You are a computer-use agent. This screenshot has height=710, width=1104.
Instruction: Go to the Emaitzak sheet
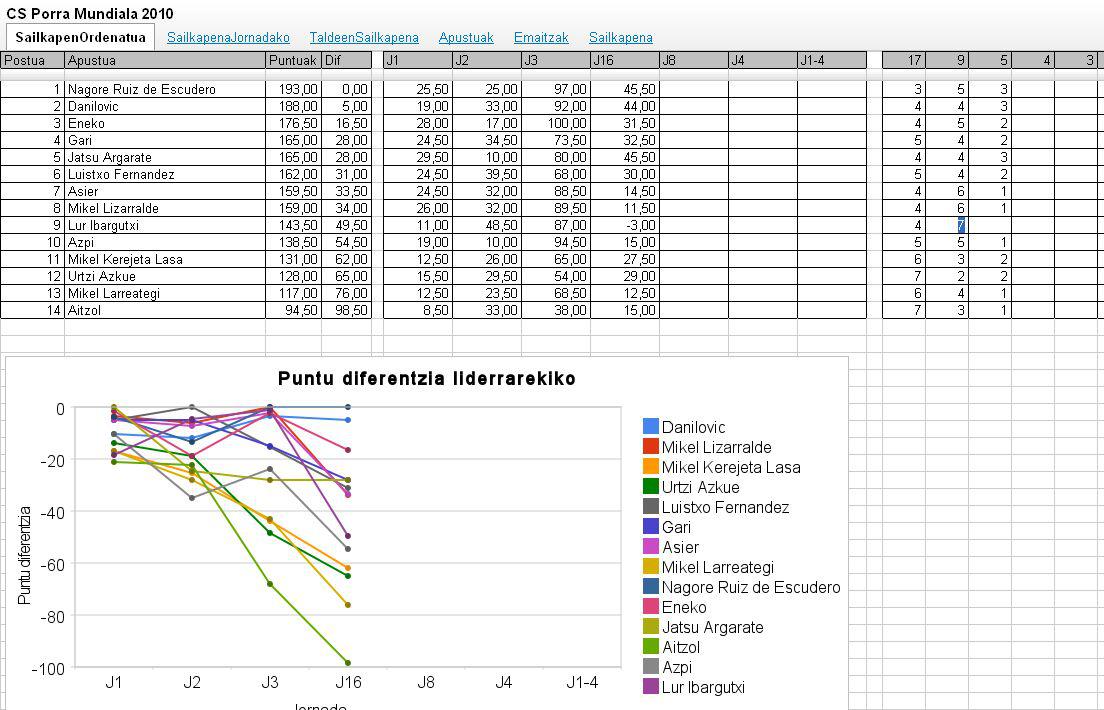[x=541, y=37]
